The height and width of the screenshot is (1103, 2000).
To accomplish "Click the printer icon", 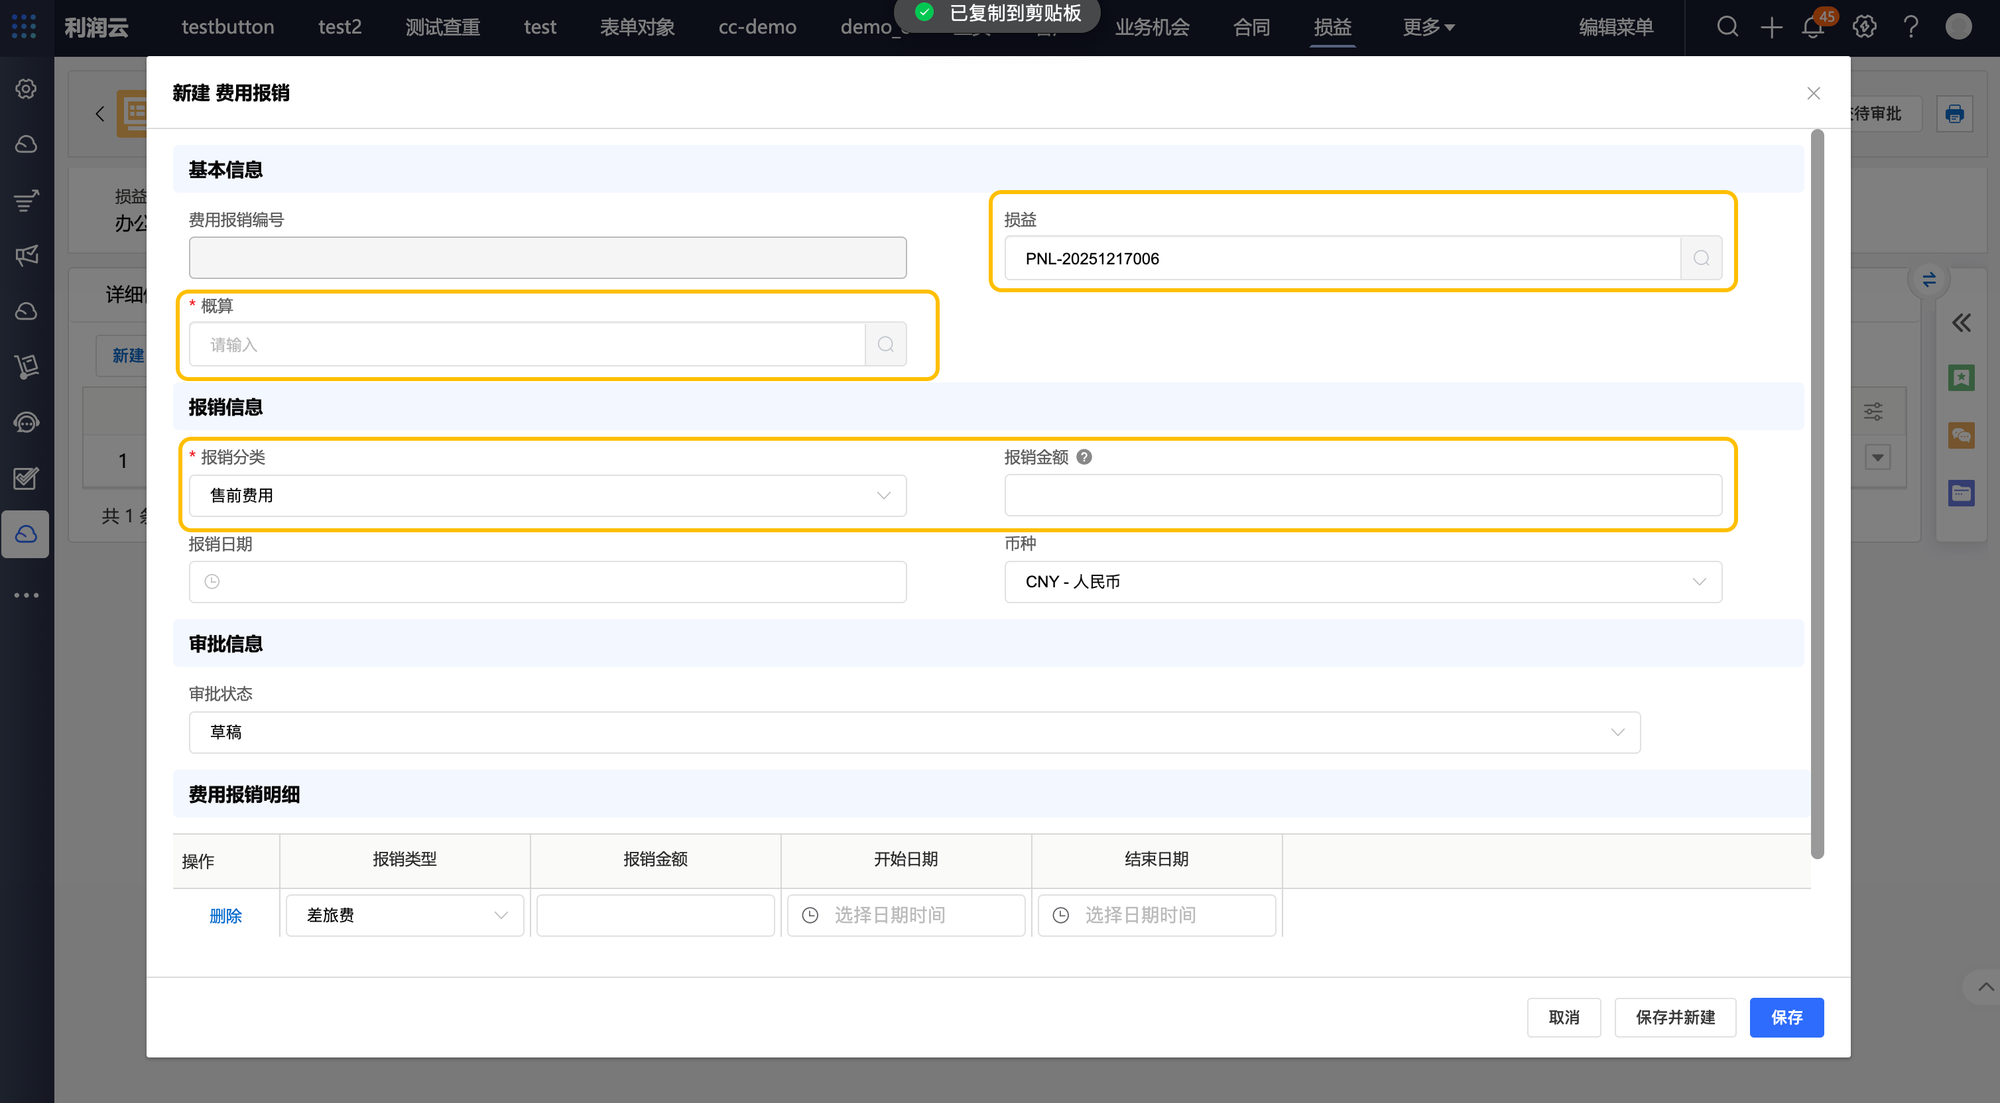I will click(x=1954, y=114).
